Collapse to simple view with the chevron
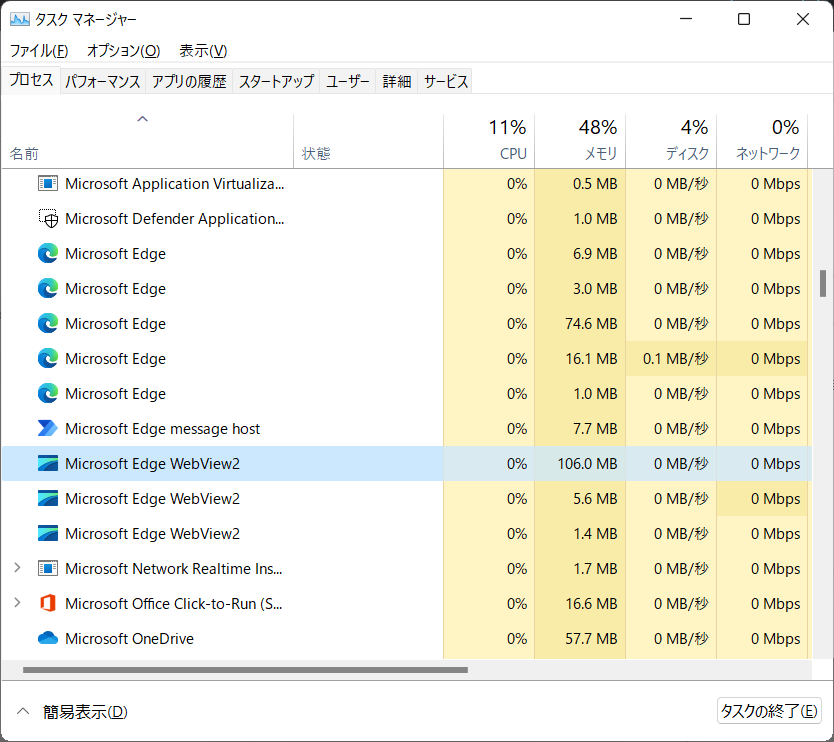This screenshot has height=742, width=834. 23,711
